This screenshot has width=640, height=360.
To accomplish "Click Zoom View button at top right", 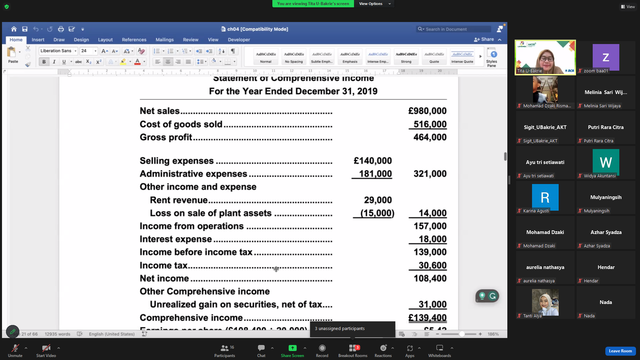I will [628, 7].
